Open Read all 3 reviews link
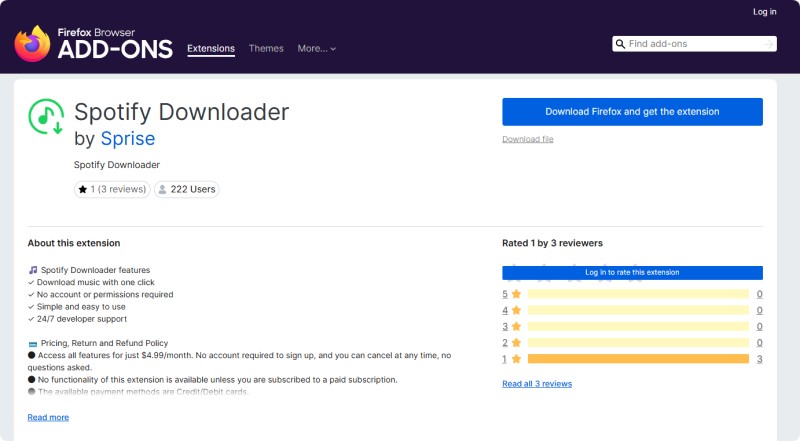 point(537,384)
